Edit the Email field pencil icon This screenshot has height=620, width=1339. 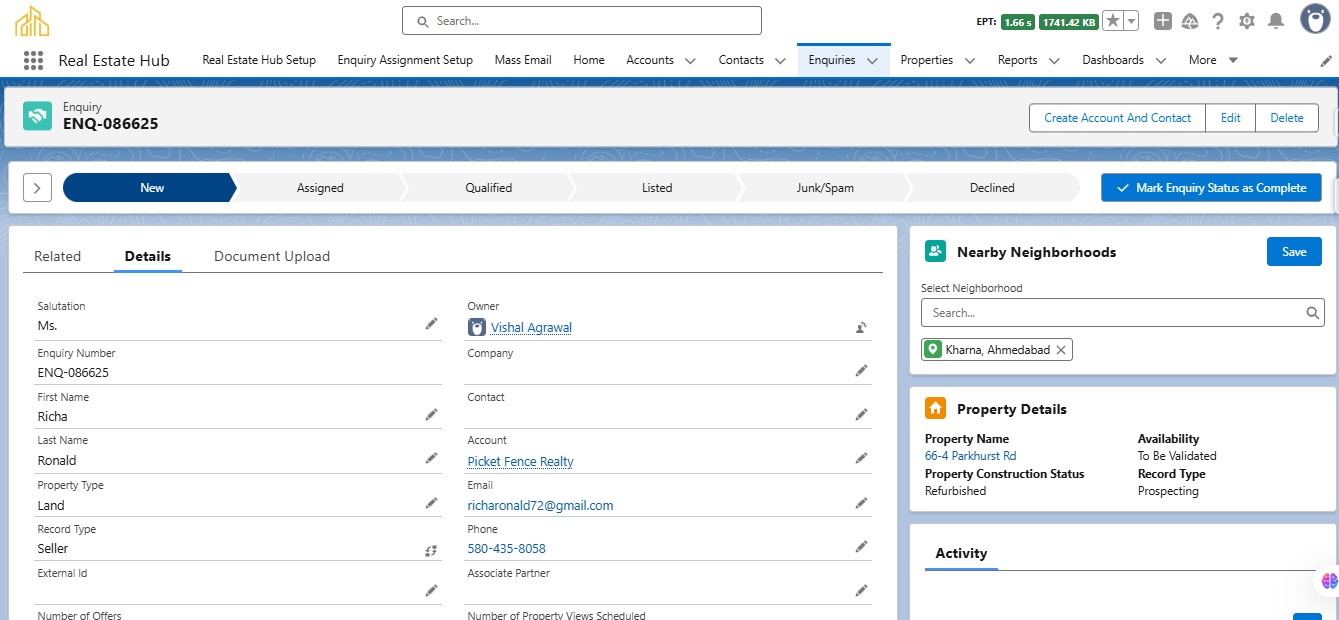coord(860,503)
